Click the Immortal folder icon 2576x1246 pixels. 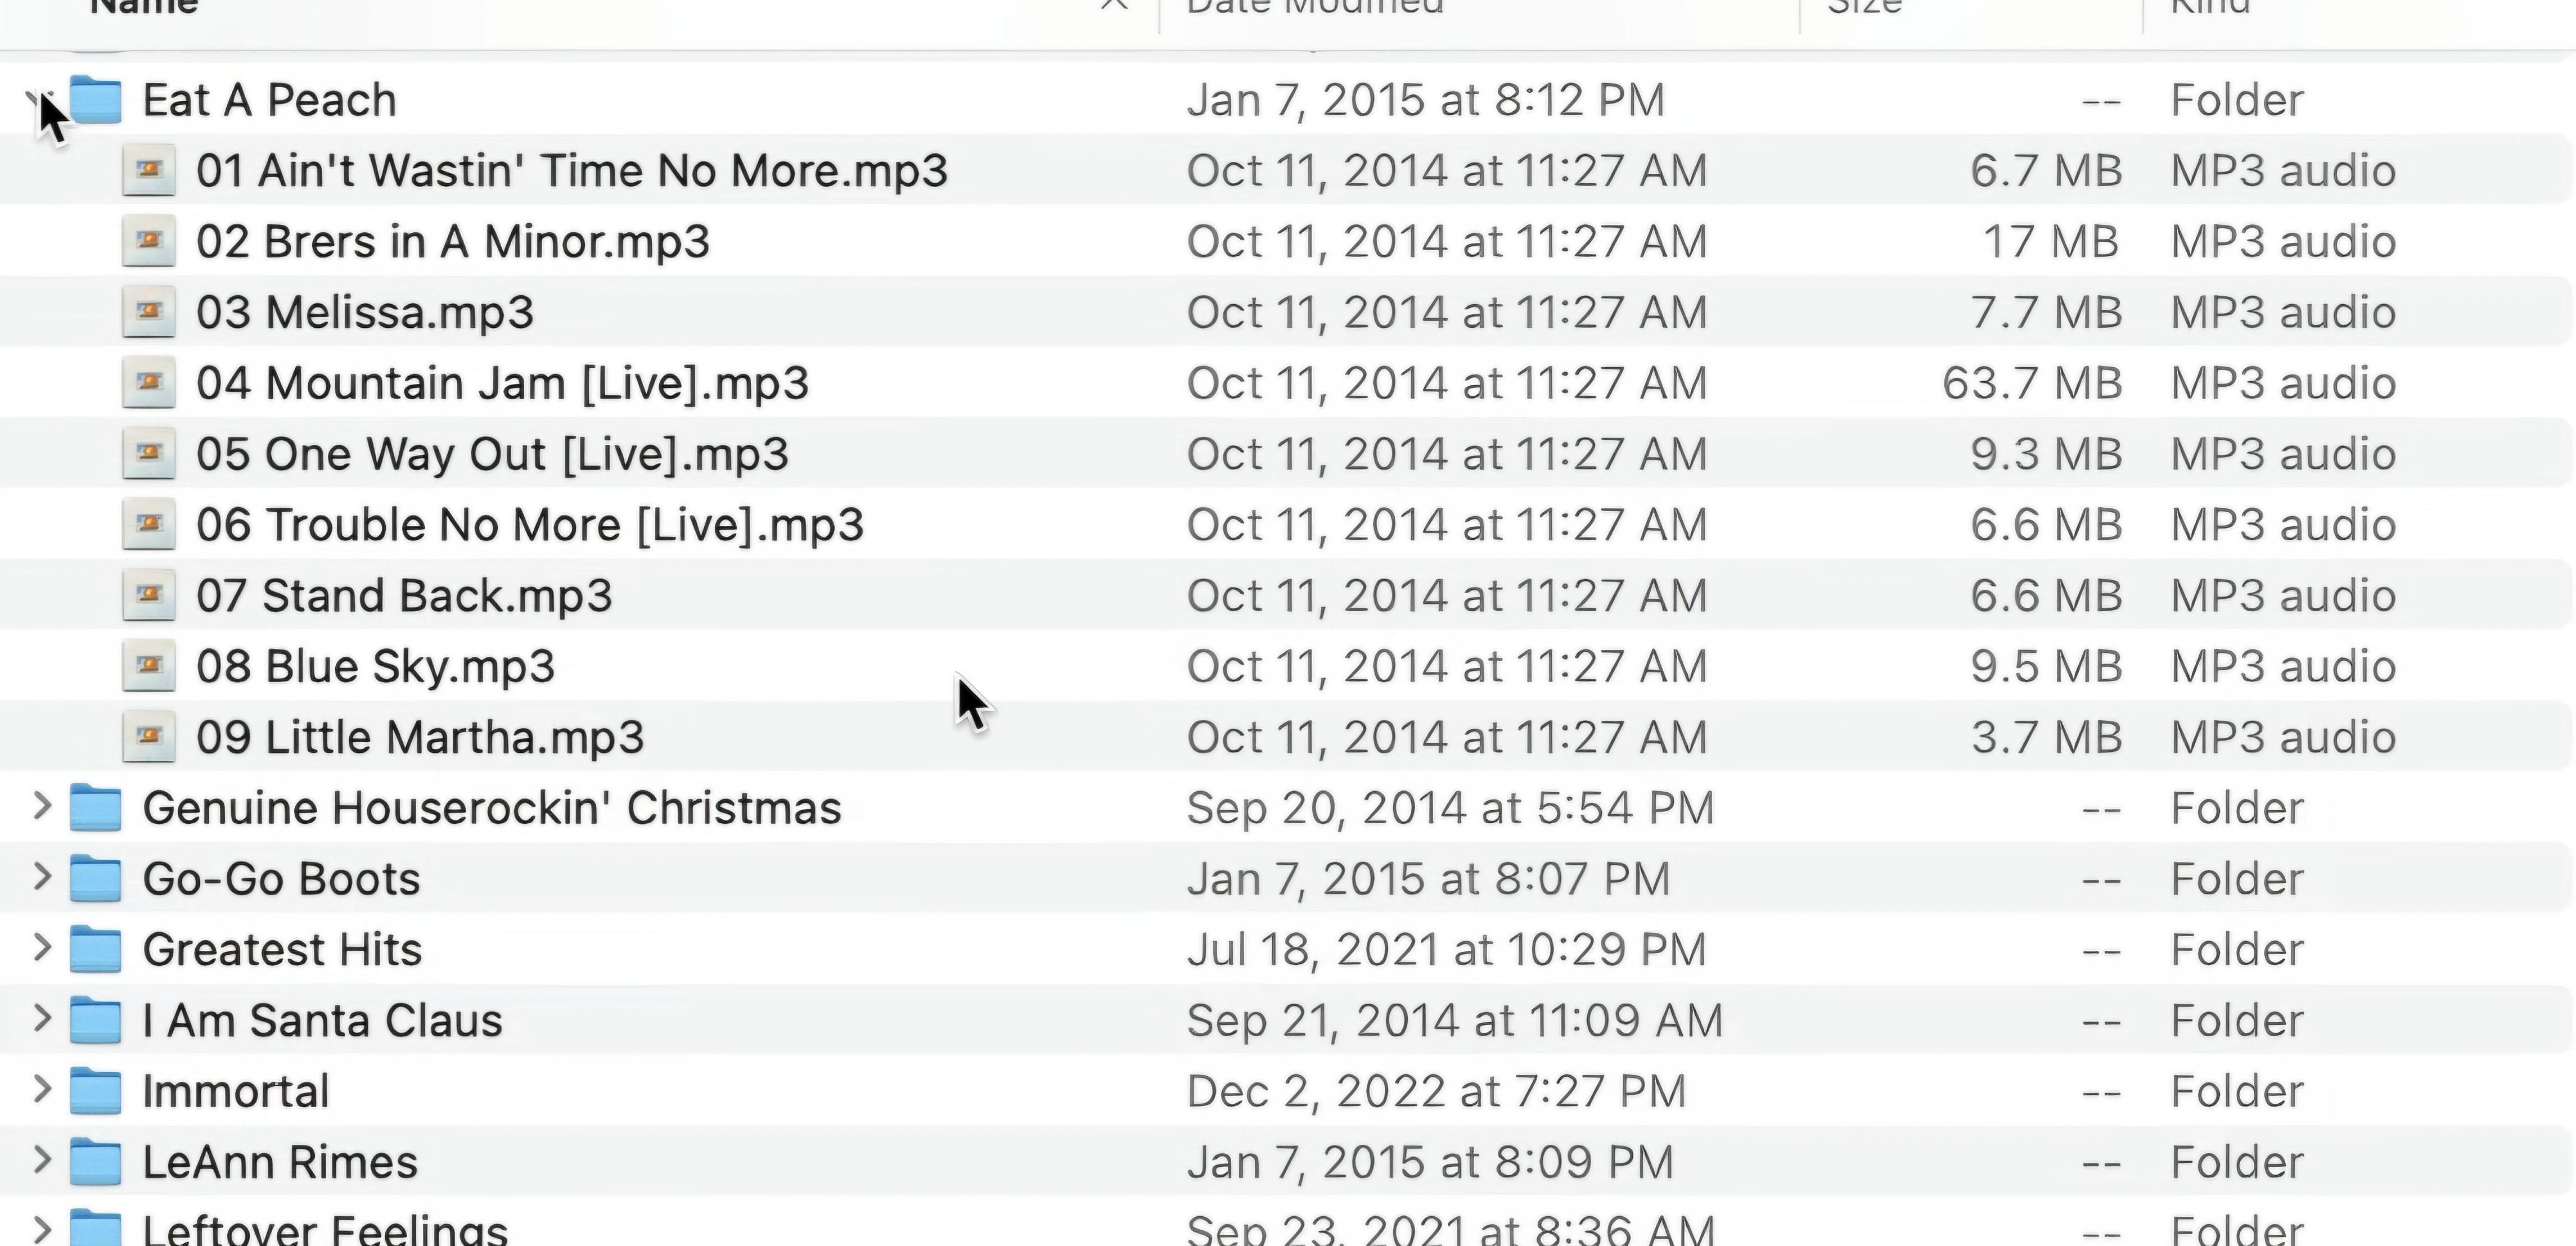coord(96,1090)
